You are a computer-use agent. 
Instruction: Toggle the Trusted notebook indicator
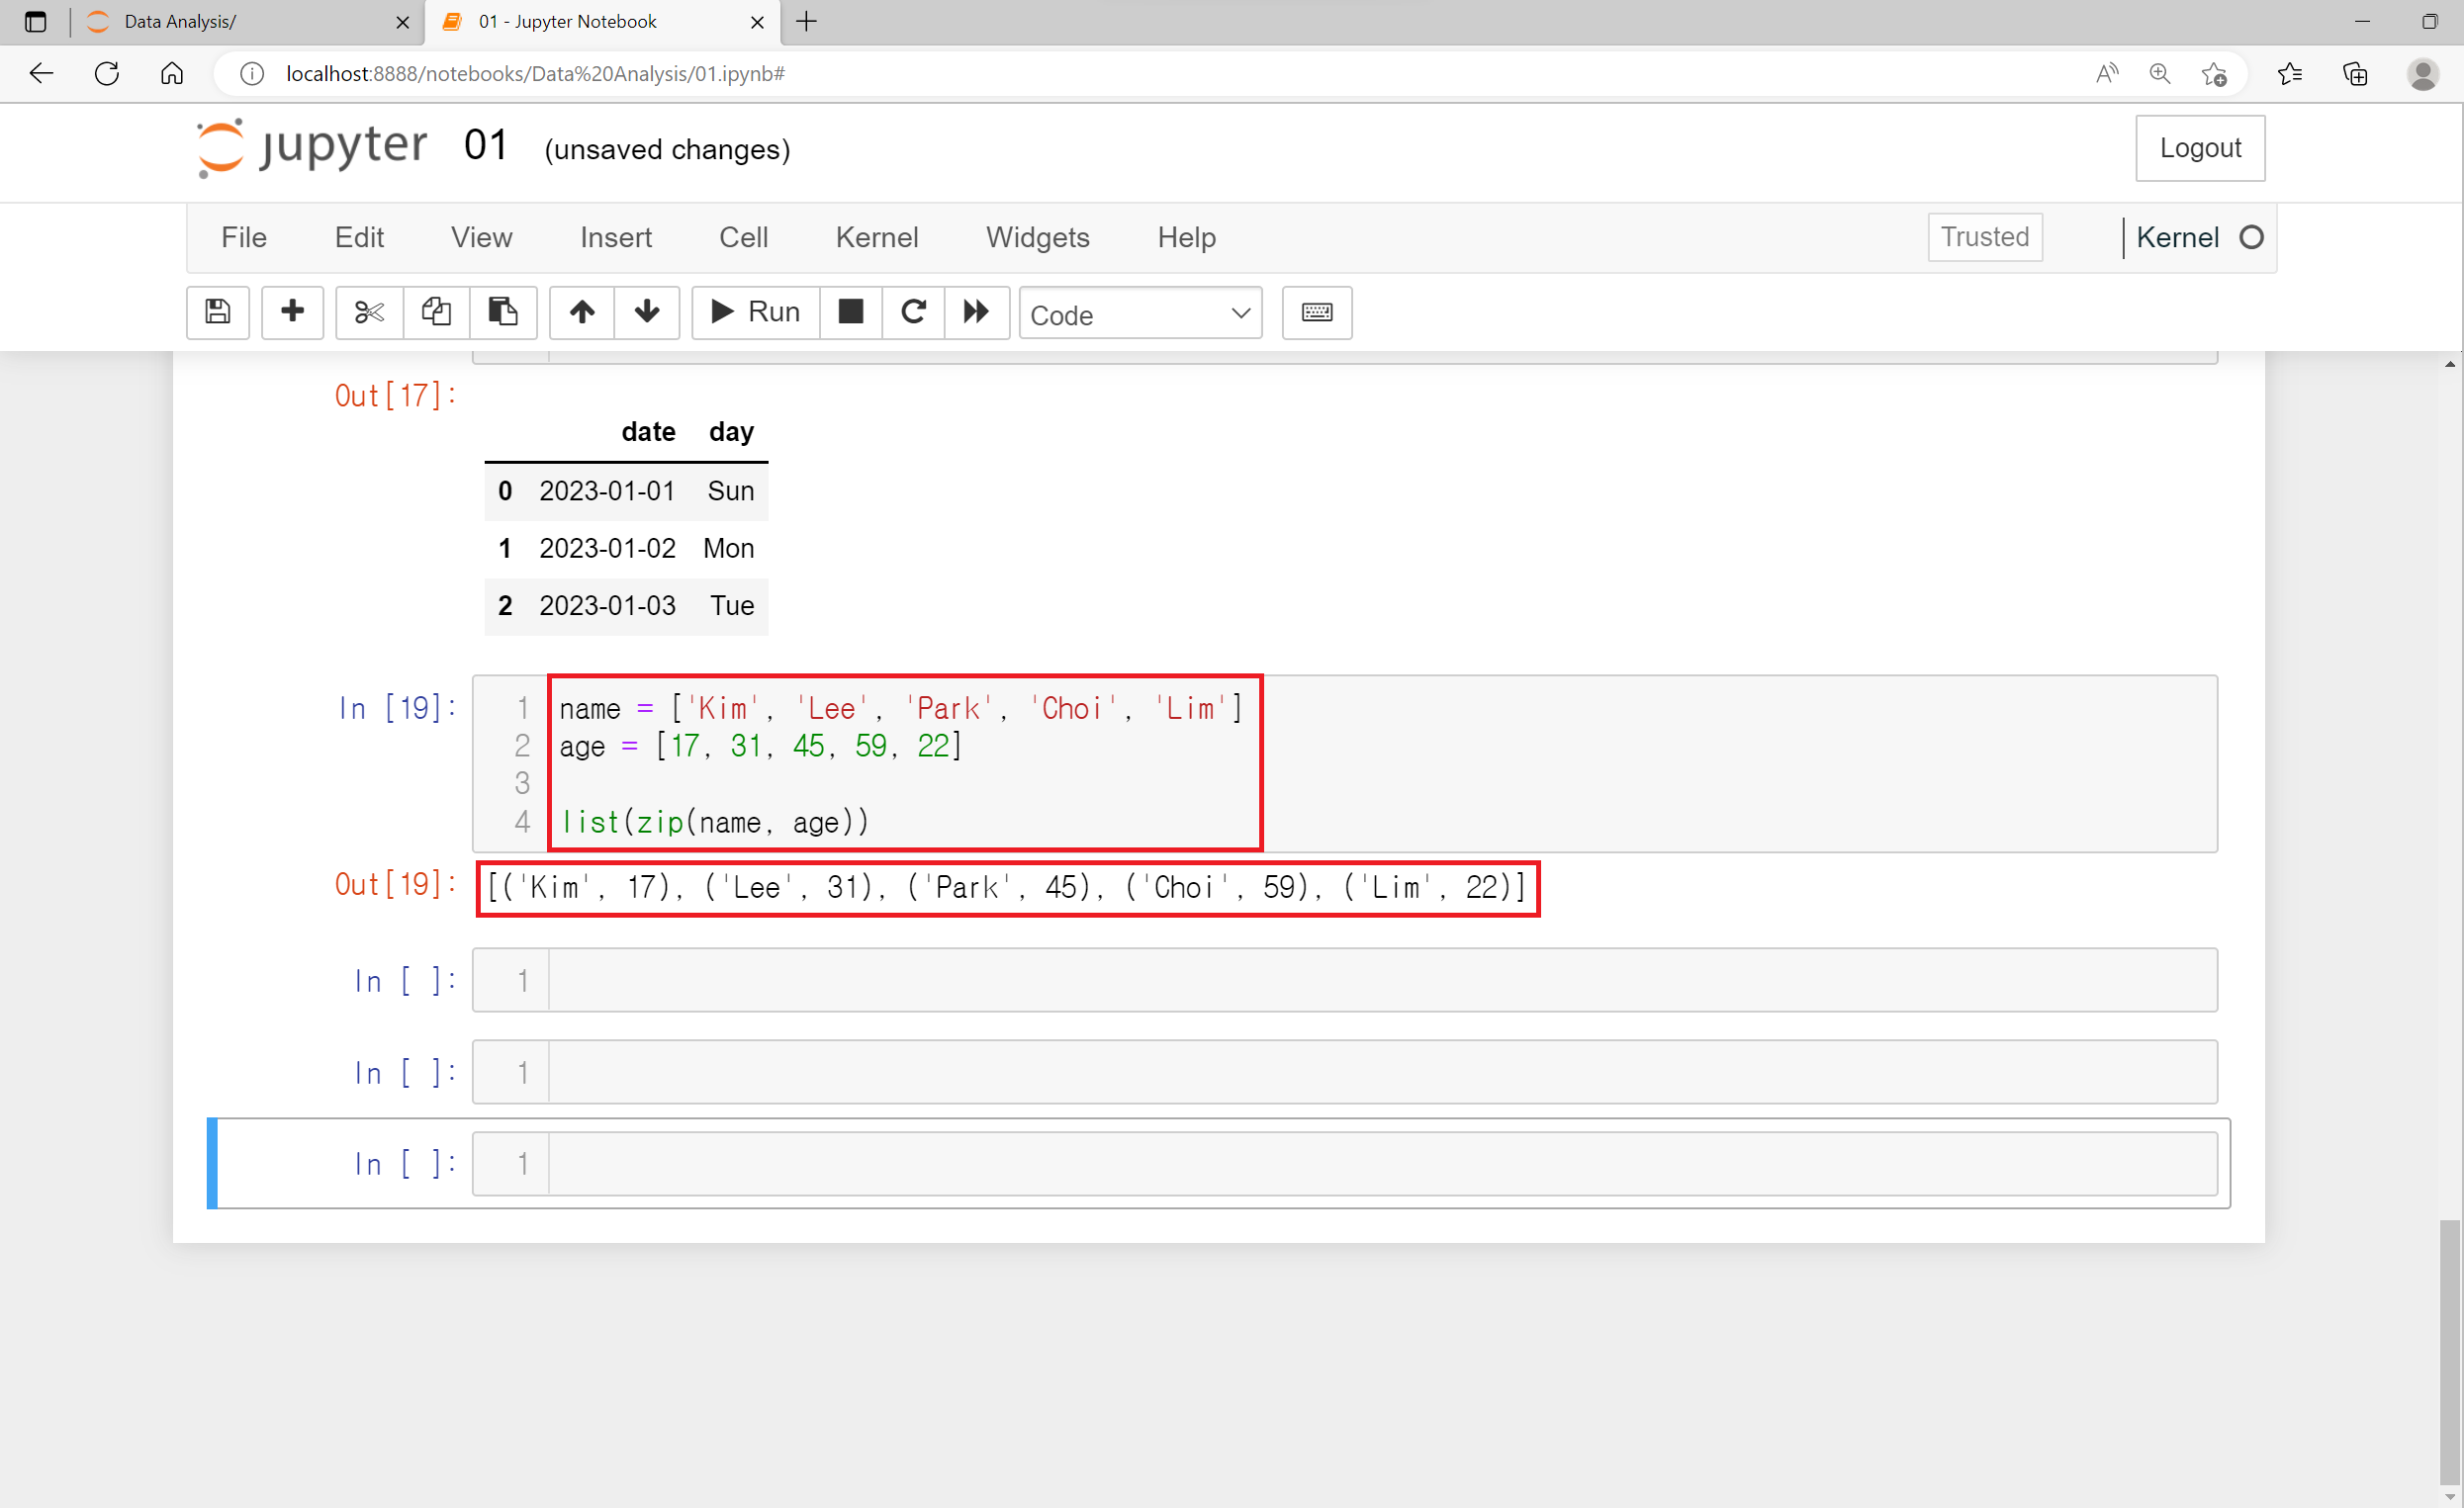[x=1984, y=237]
